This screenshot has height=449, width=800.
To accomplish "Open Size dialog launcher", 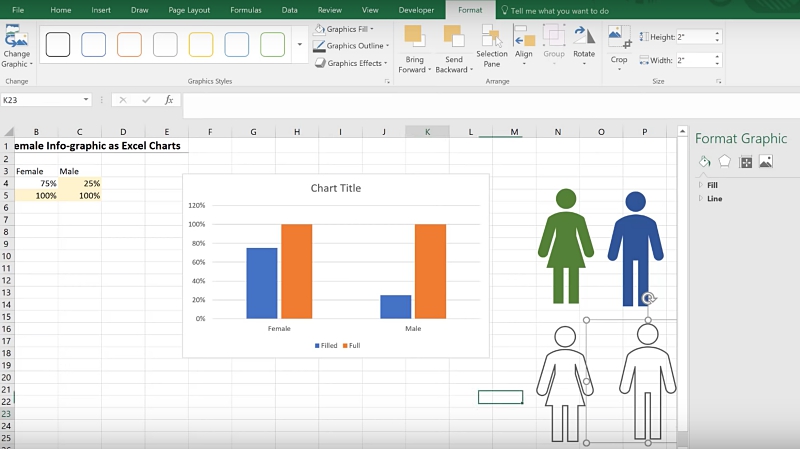I will [718, 82].
